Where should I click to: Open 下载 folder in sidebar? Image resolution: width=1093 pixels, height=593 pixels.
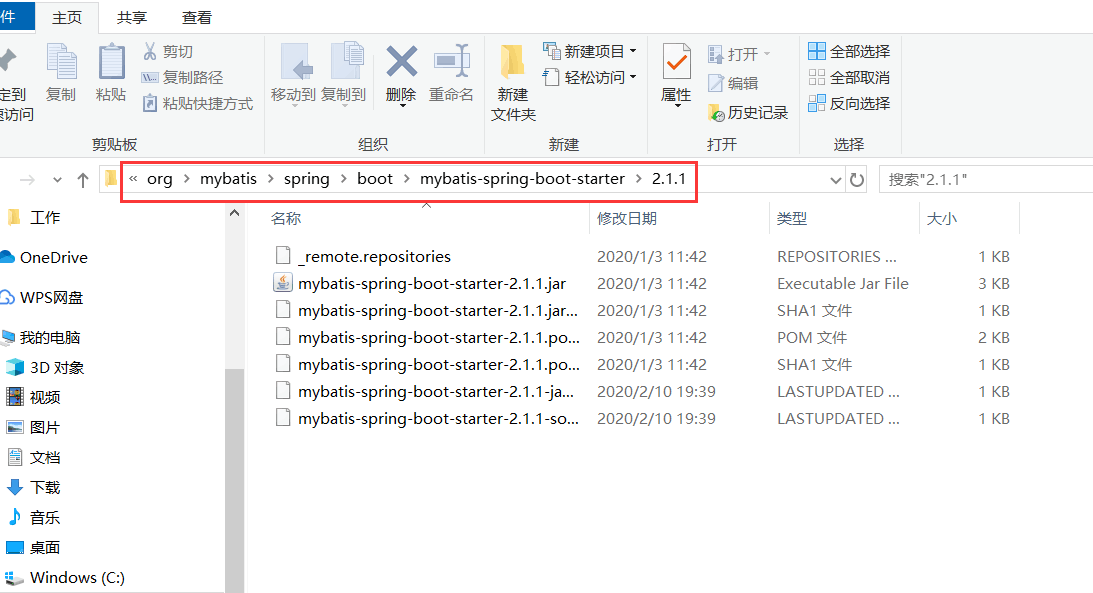tap(33, 488)
